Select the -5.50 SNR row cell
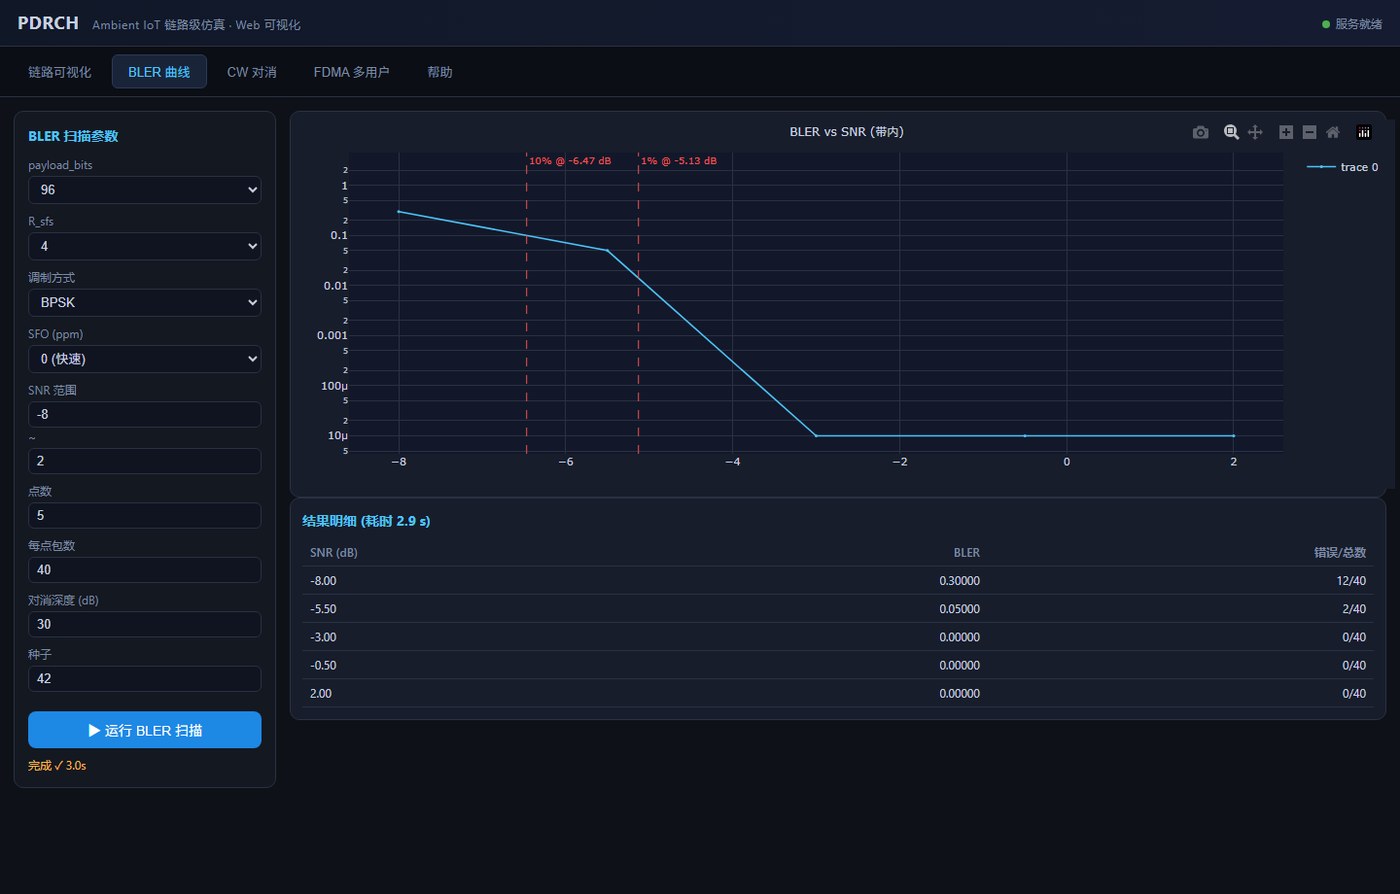 click(324, 609)
